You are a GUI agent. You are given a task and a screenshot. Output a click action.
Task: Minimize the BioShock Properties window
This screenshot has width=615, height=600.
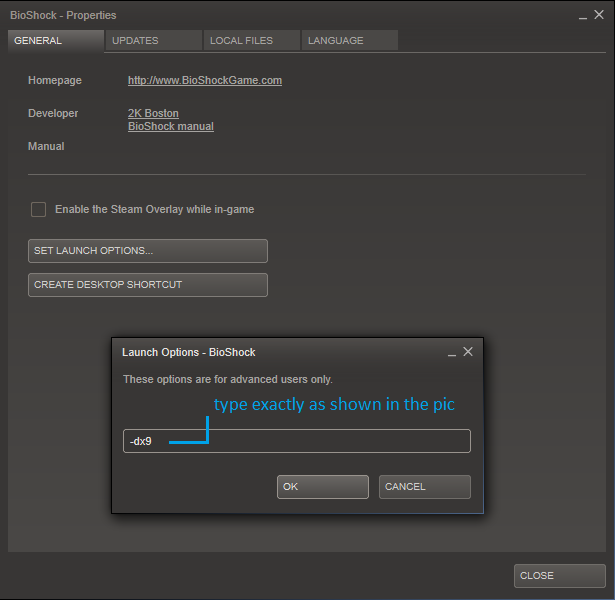point(583,18)
